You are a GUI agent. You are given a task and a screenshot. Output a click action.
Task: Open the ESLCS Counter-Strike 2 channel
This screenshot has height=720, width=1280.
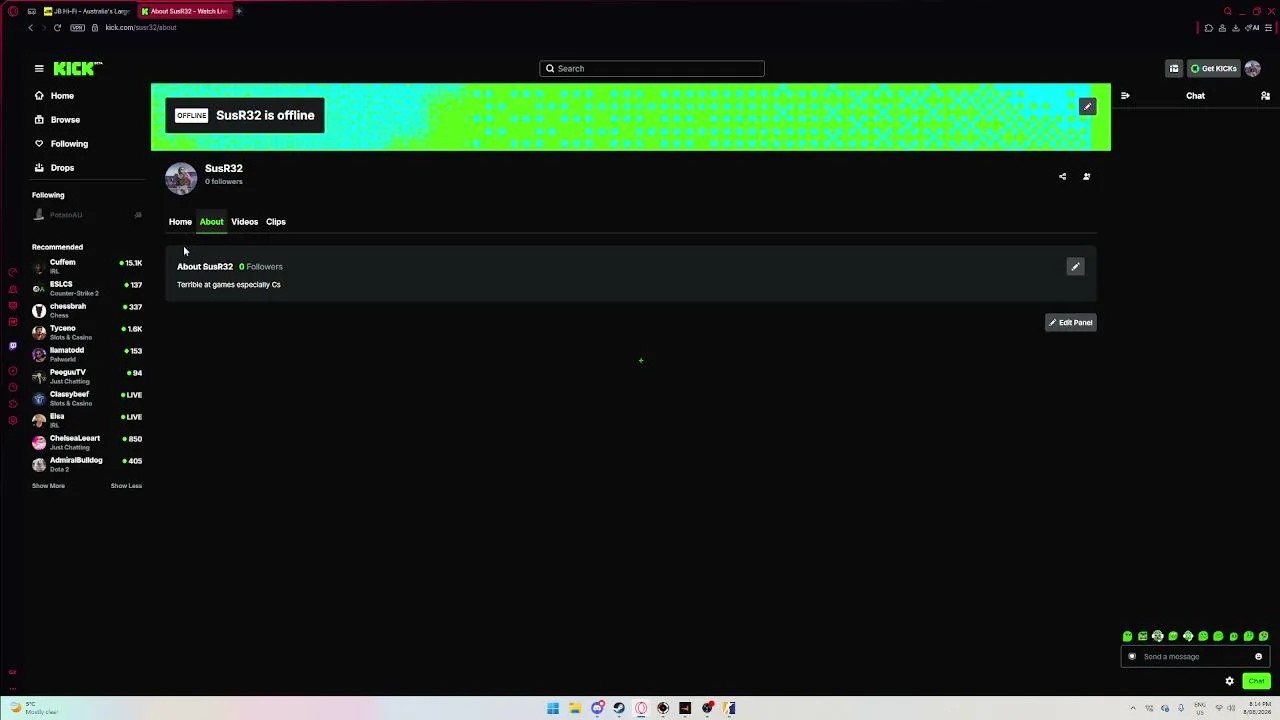pyautogui.click(x=87, y=288)
